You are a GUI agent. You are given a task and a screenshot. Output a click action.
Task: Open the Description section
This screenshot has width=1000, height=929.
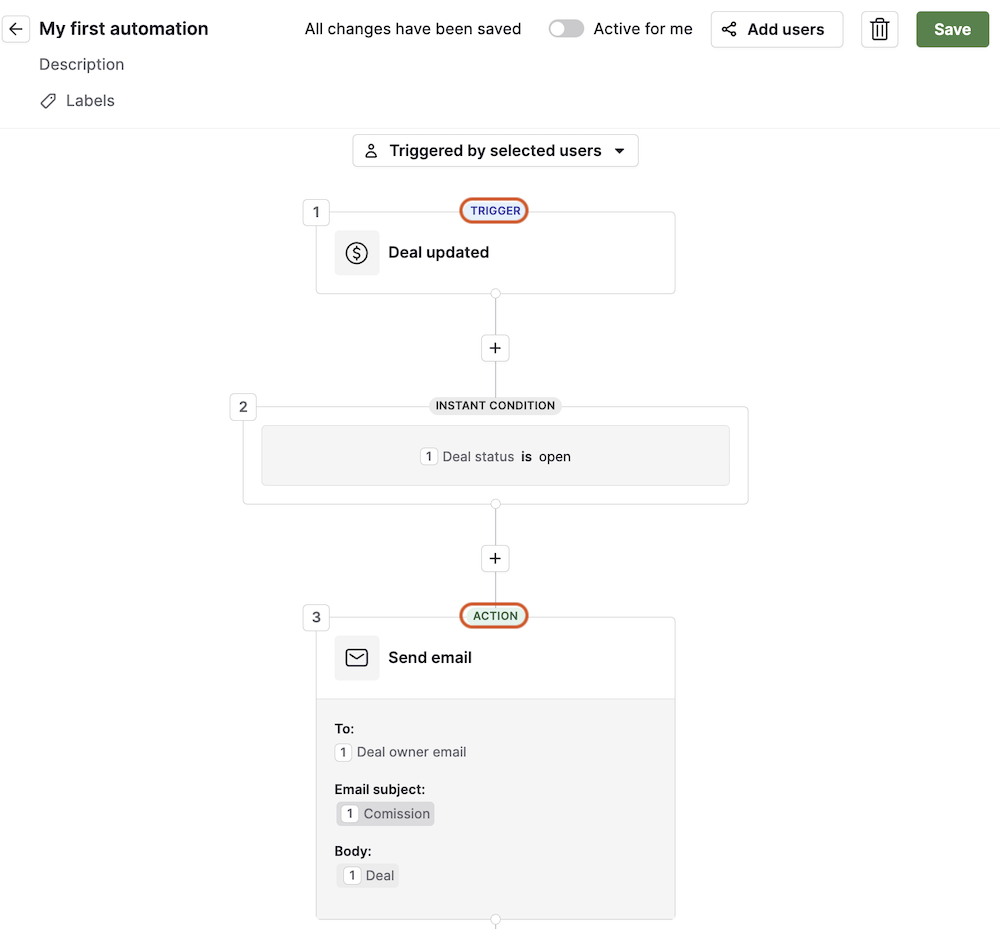[81, 64]
